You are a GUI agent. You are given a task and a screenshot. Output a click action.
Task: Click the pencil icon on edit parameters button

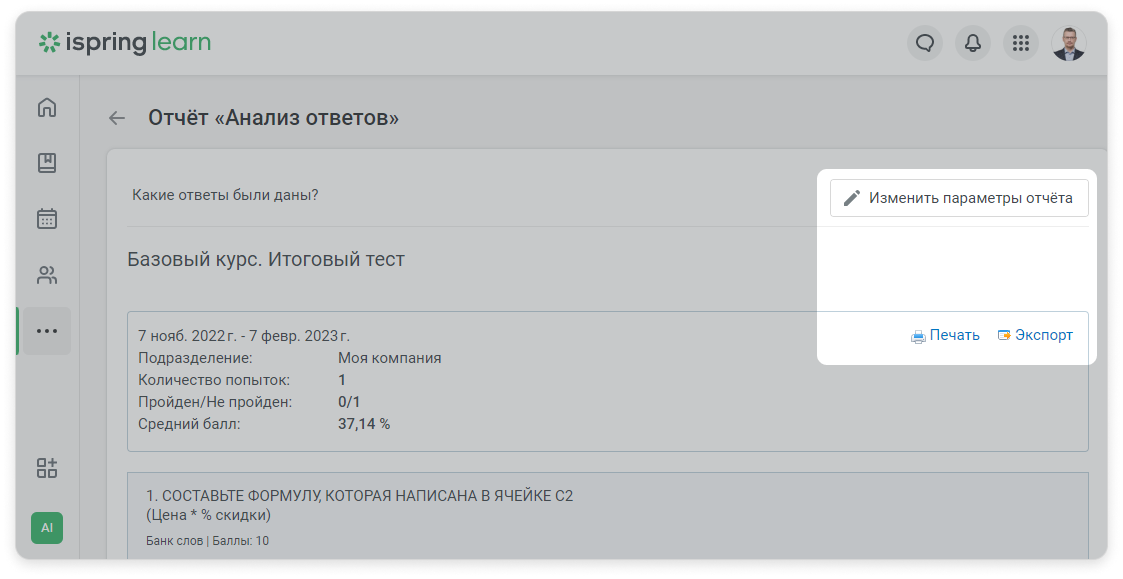(x=852, y=198)
